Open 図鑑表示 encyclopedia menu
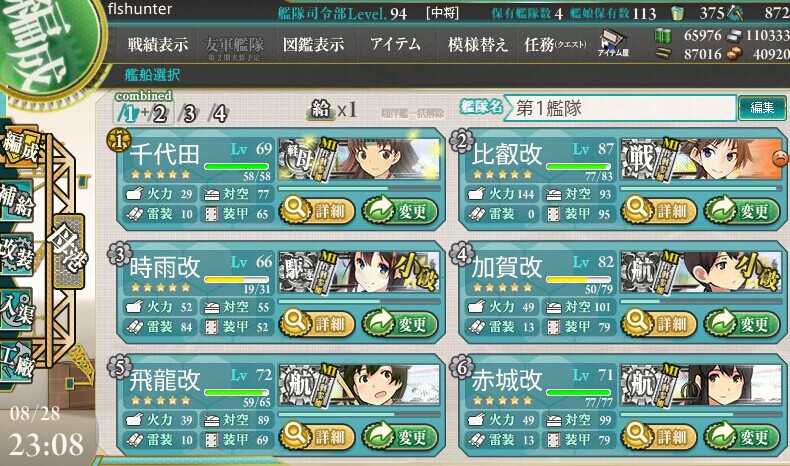The width and height of the screenshot is (790, 466). 313,44
